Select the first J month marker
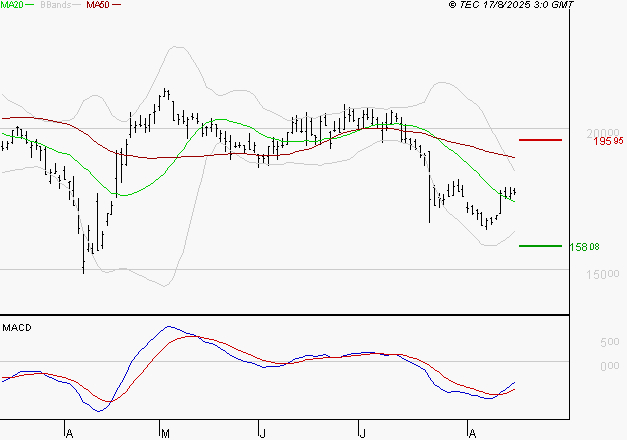627x440 pixels. click(262, 433)
